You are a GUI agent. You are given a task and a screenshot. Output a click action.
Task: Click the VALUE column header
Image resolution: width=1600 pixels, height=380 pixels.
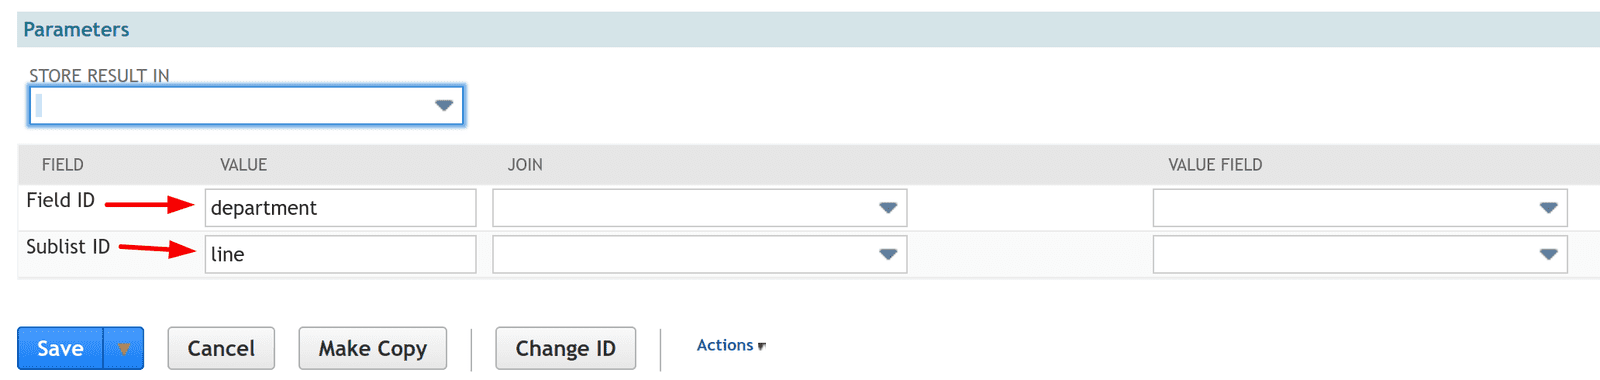click(x=244, y=165)
